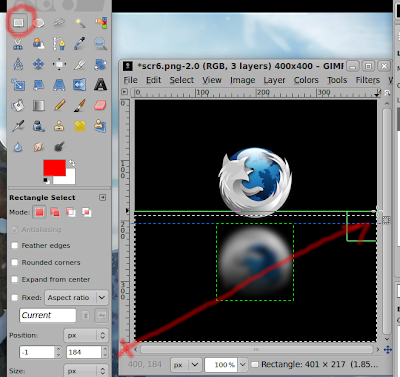Open Rectangle Select tool options menu arrow

click(x=103, y=197)
